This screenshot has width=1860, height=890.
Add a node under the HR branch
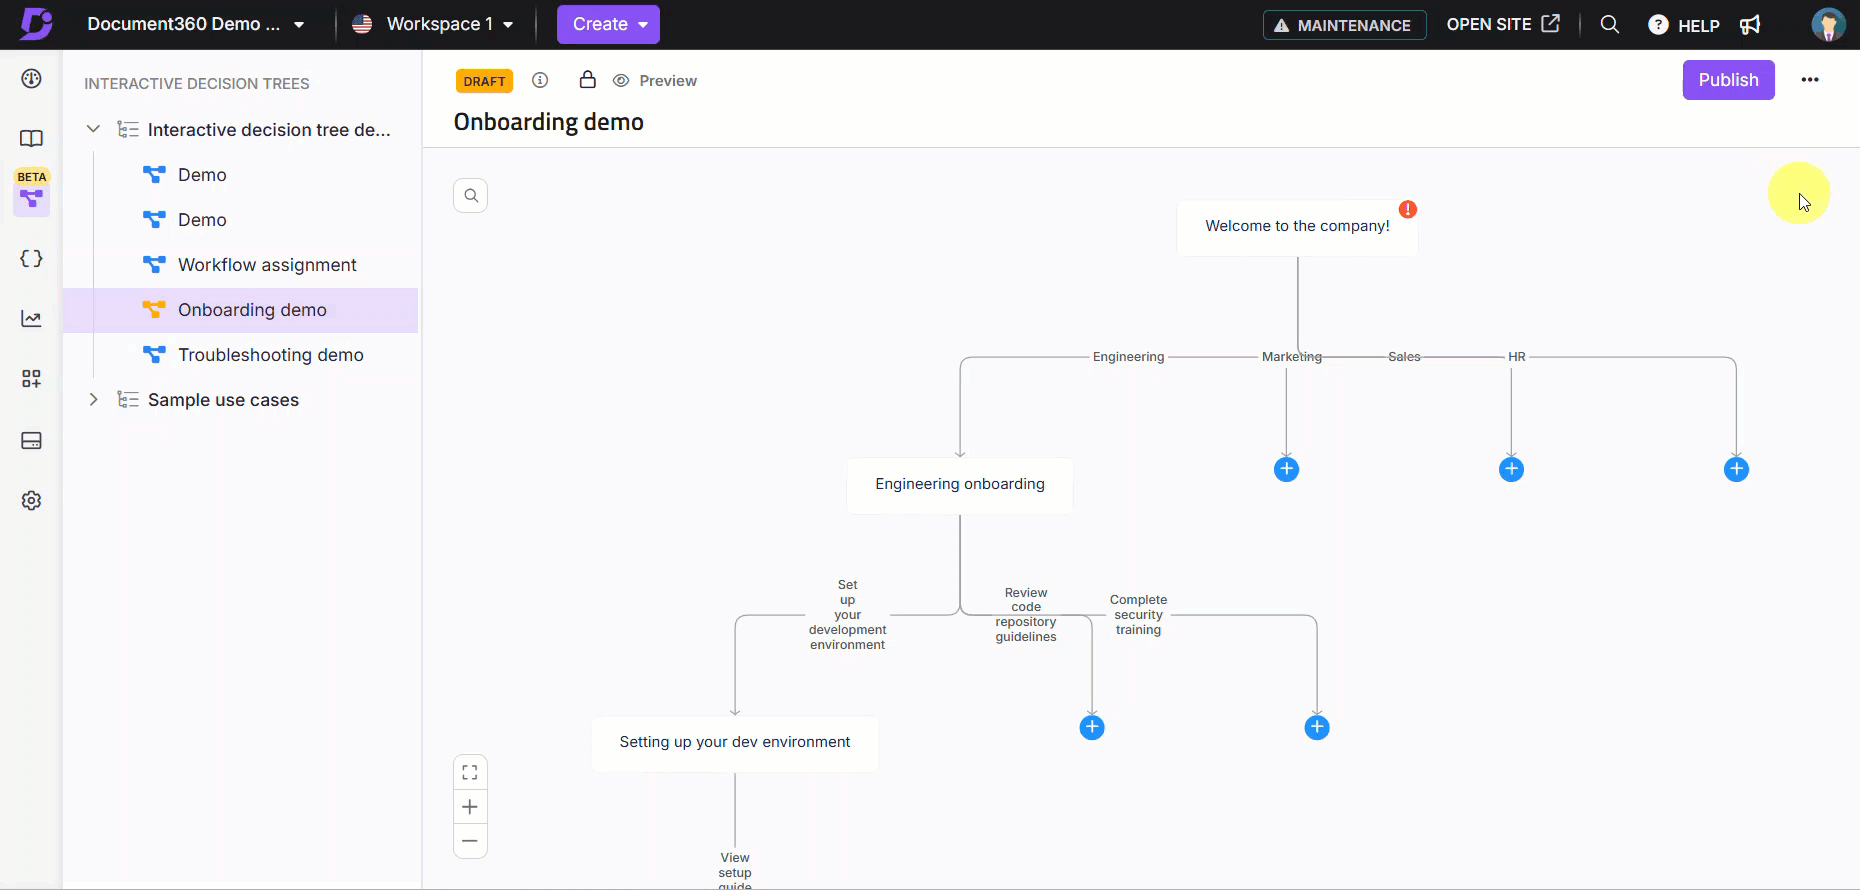pyautogui.click(x=1736, y=469)
